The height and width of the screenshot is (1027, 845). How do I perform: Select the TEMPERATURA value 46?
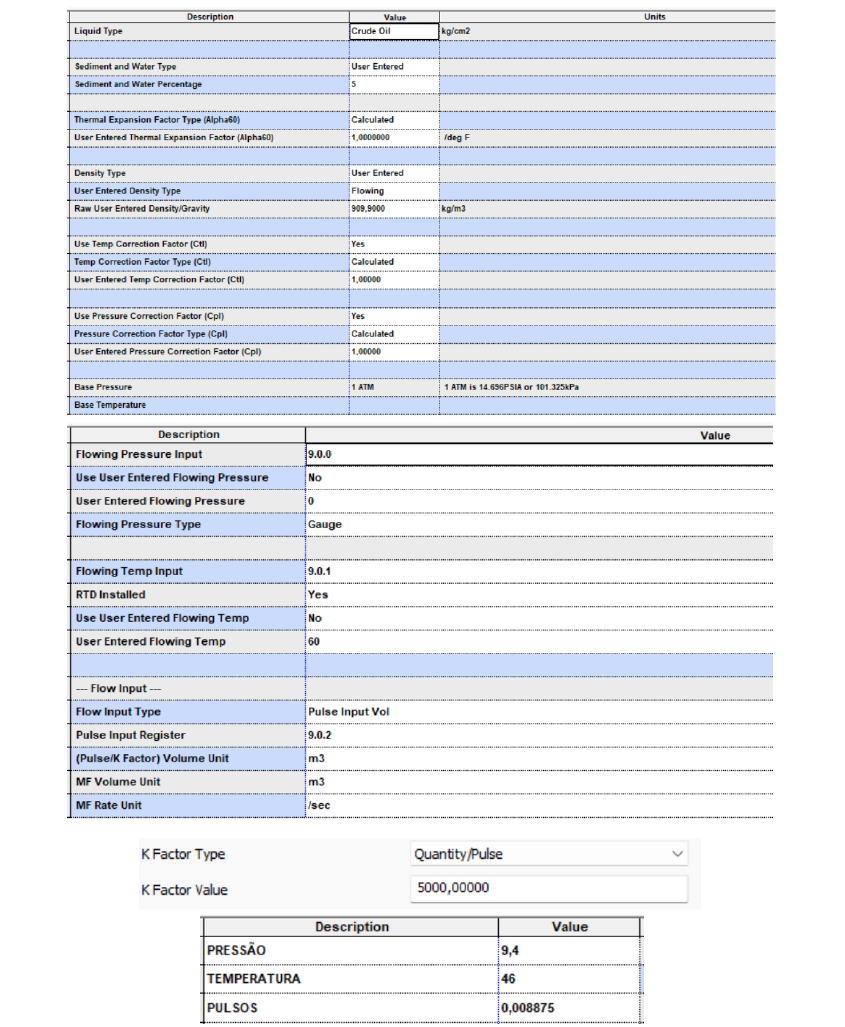569,979
